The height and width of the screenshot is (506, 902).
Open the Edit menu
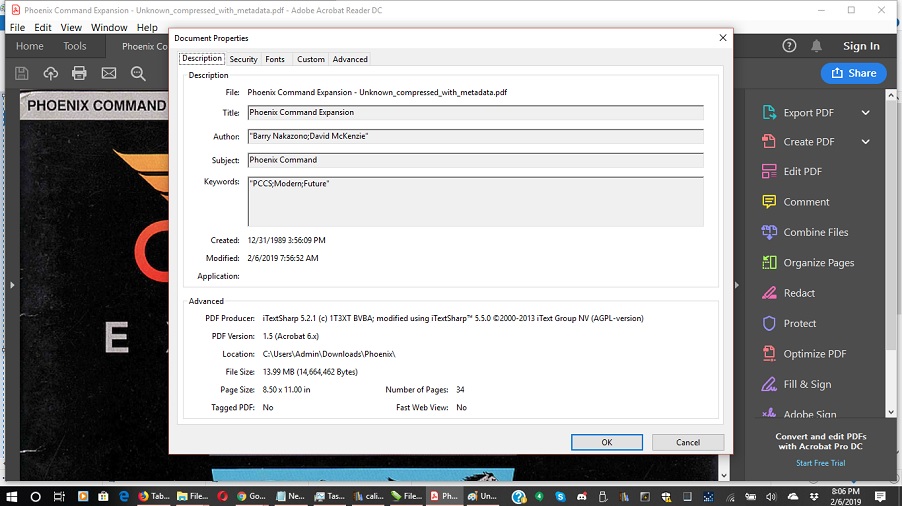pos(43,28)
